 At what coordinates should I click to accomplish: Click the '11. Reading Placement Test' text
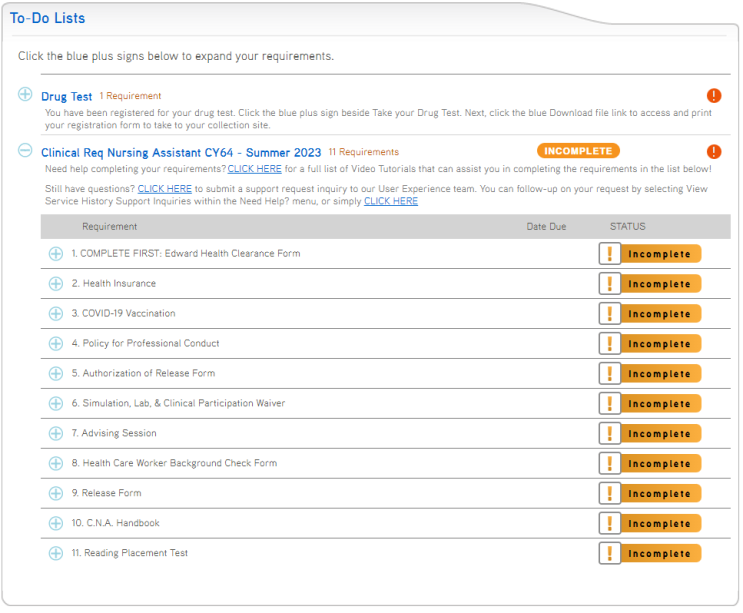(x=129, y=553)
